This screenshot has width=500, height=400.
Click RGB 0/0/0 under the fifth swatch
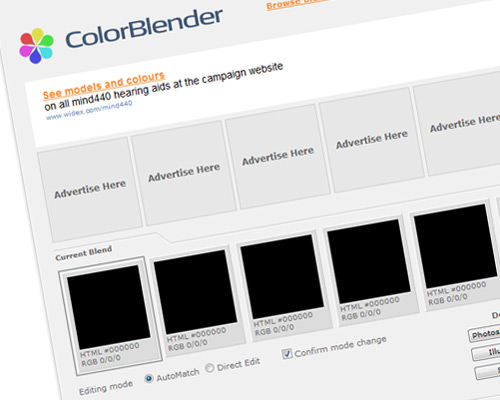point(448,299)
